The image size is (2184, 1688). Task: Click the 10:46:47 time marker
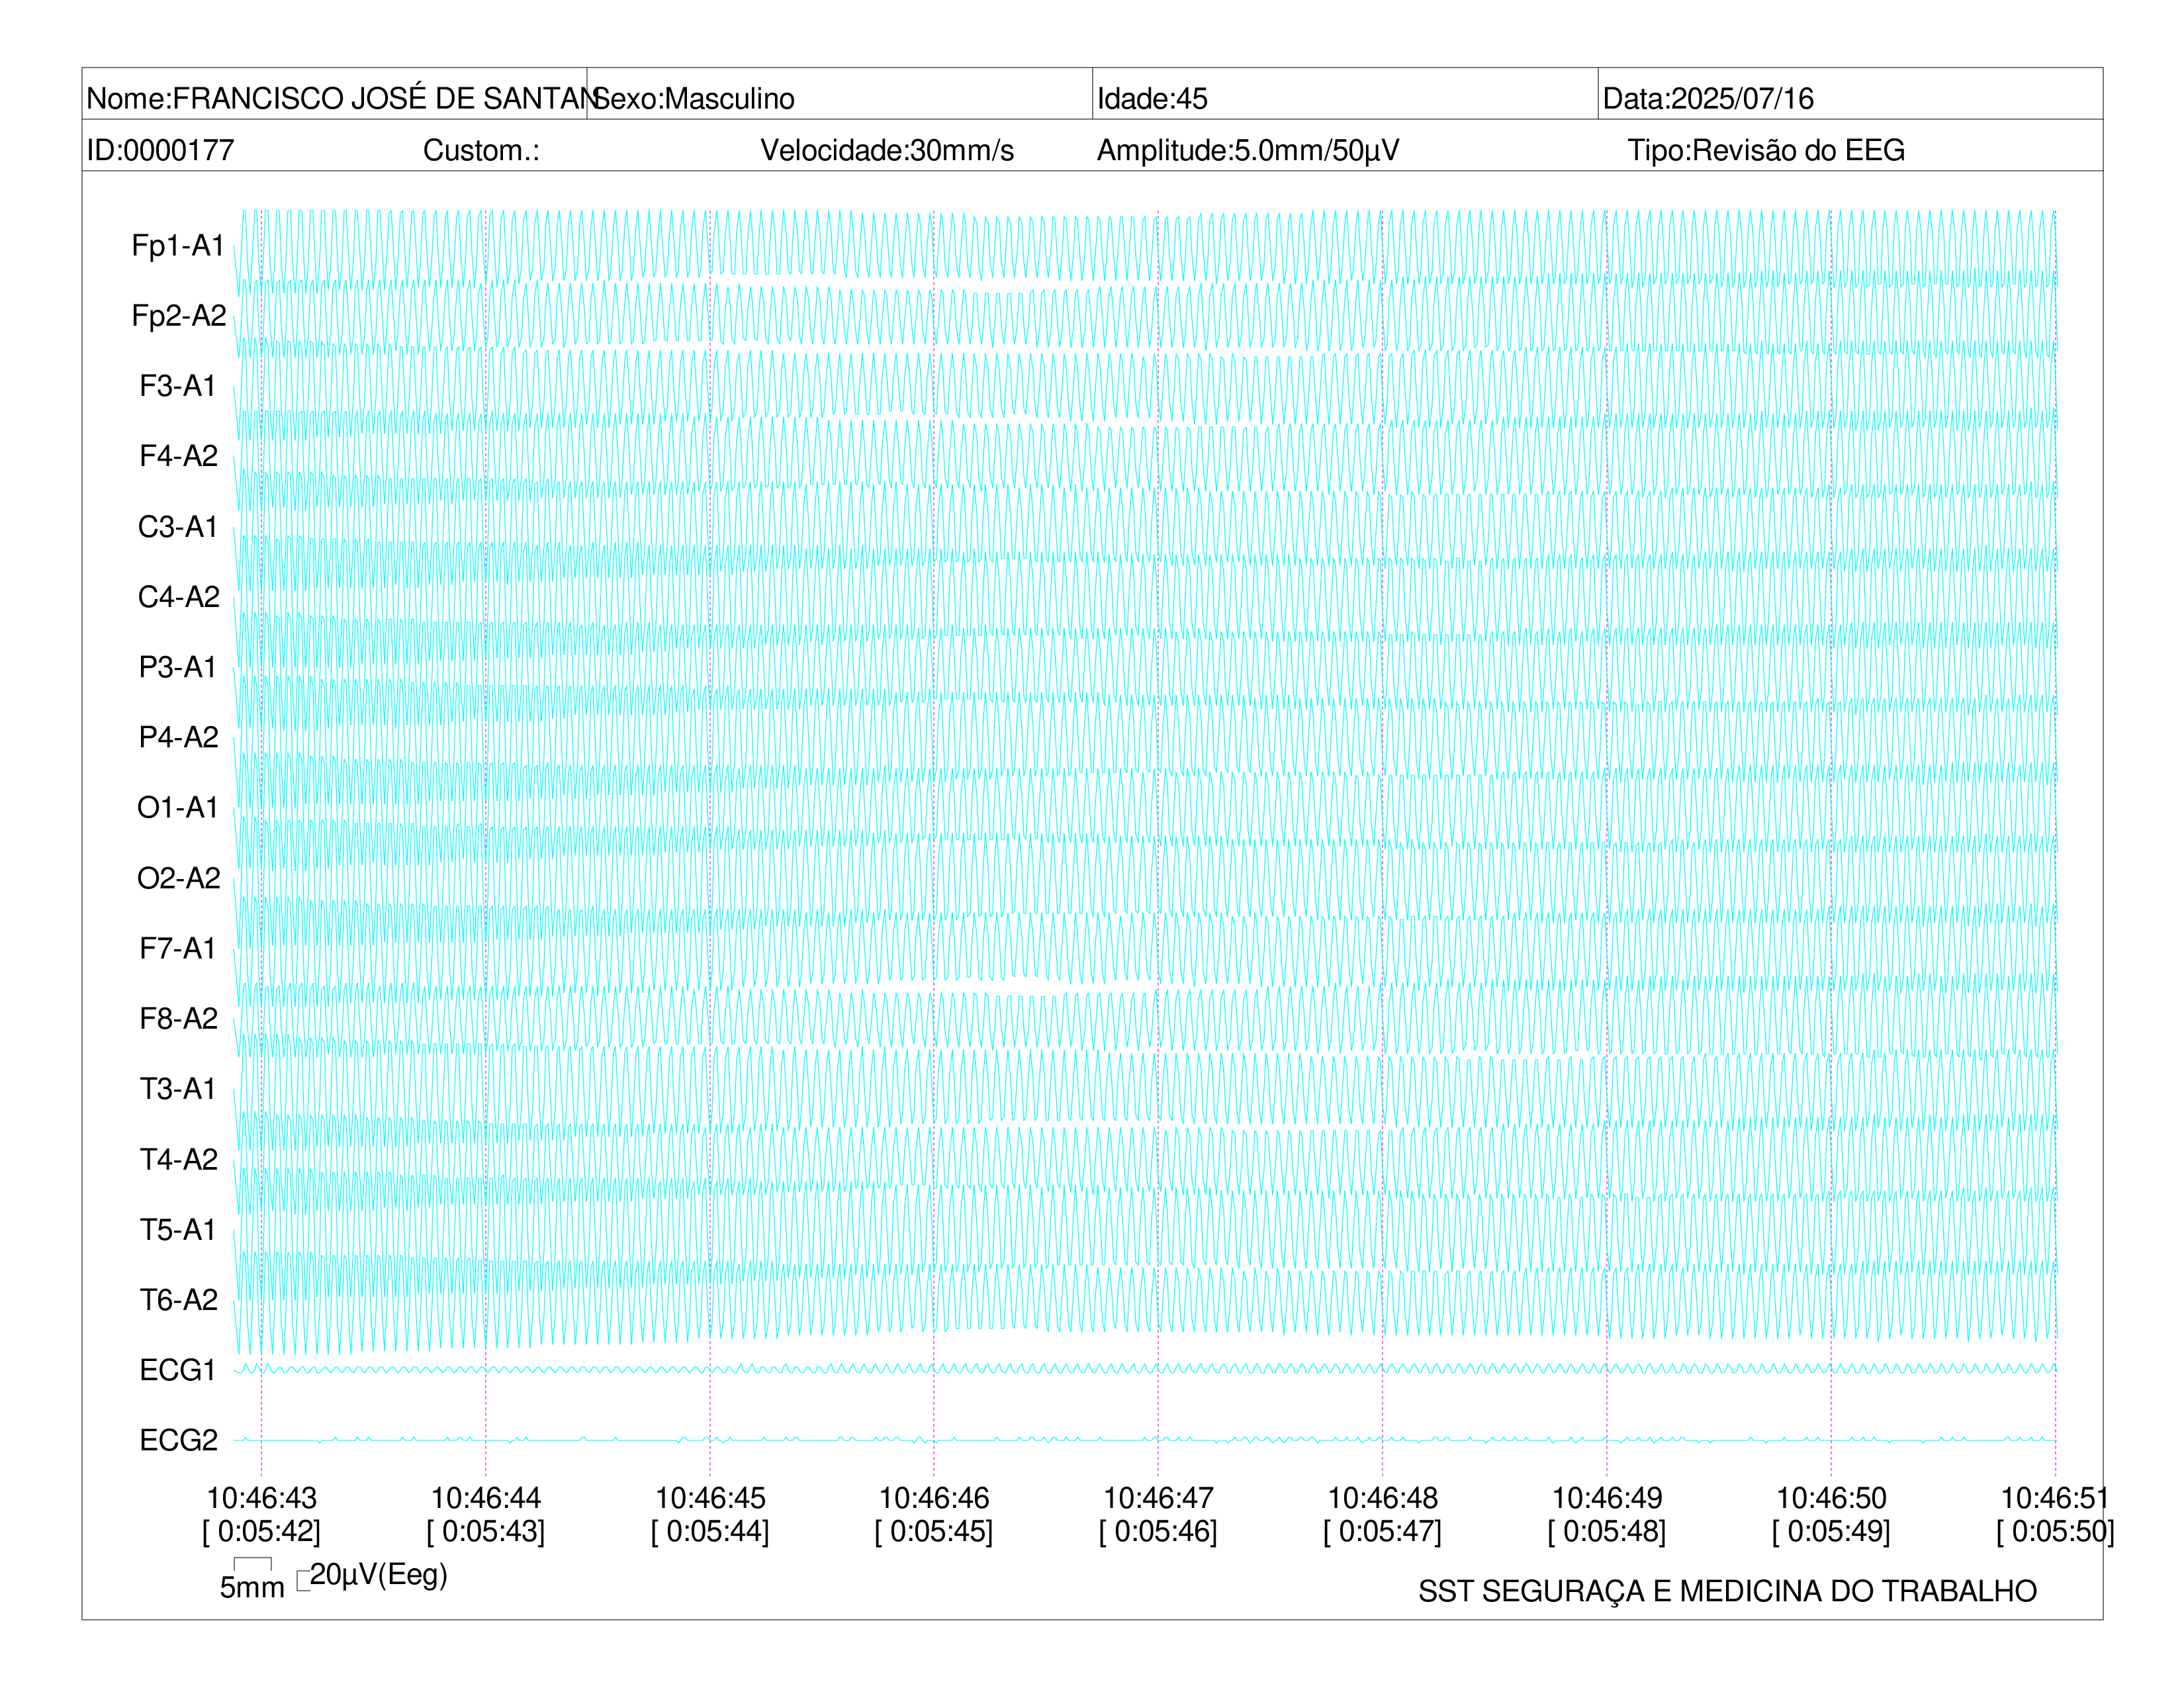tap(1158, 1498)
